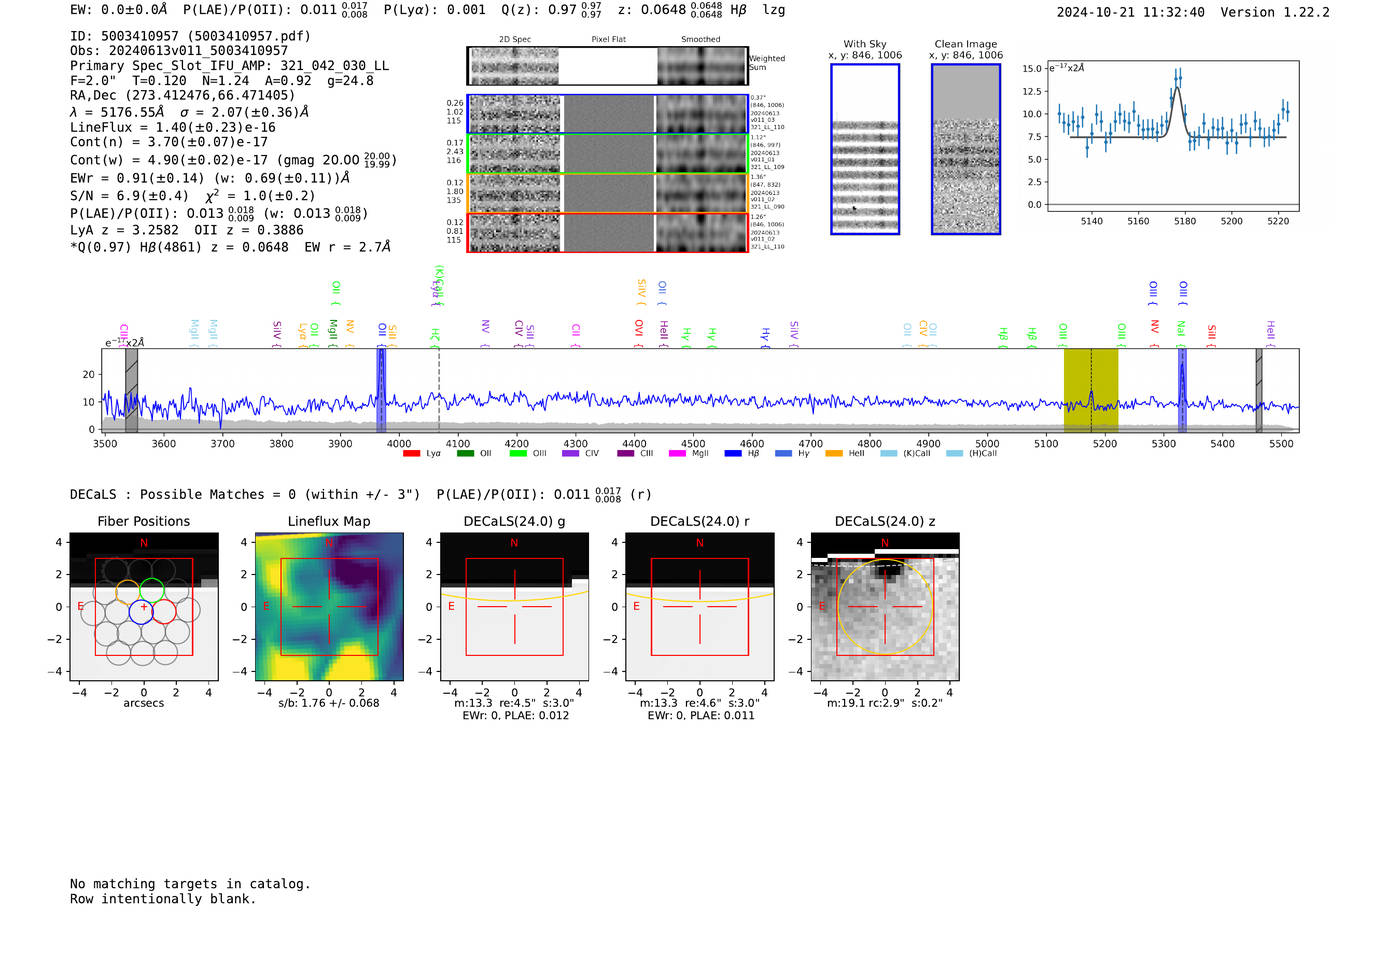Open the DECaLS(24.0) r image
Viewport: 1400px width, 953px height.
point(699,606)
